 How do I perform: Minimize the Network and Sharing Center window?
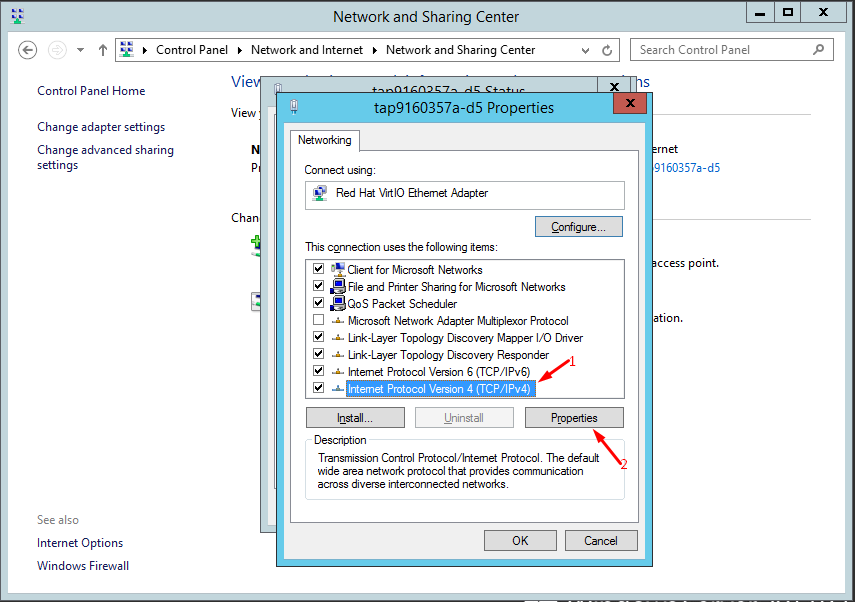[760, 13]
